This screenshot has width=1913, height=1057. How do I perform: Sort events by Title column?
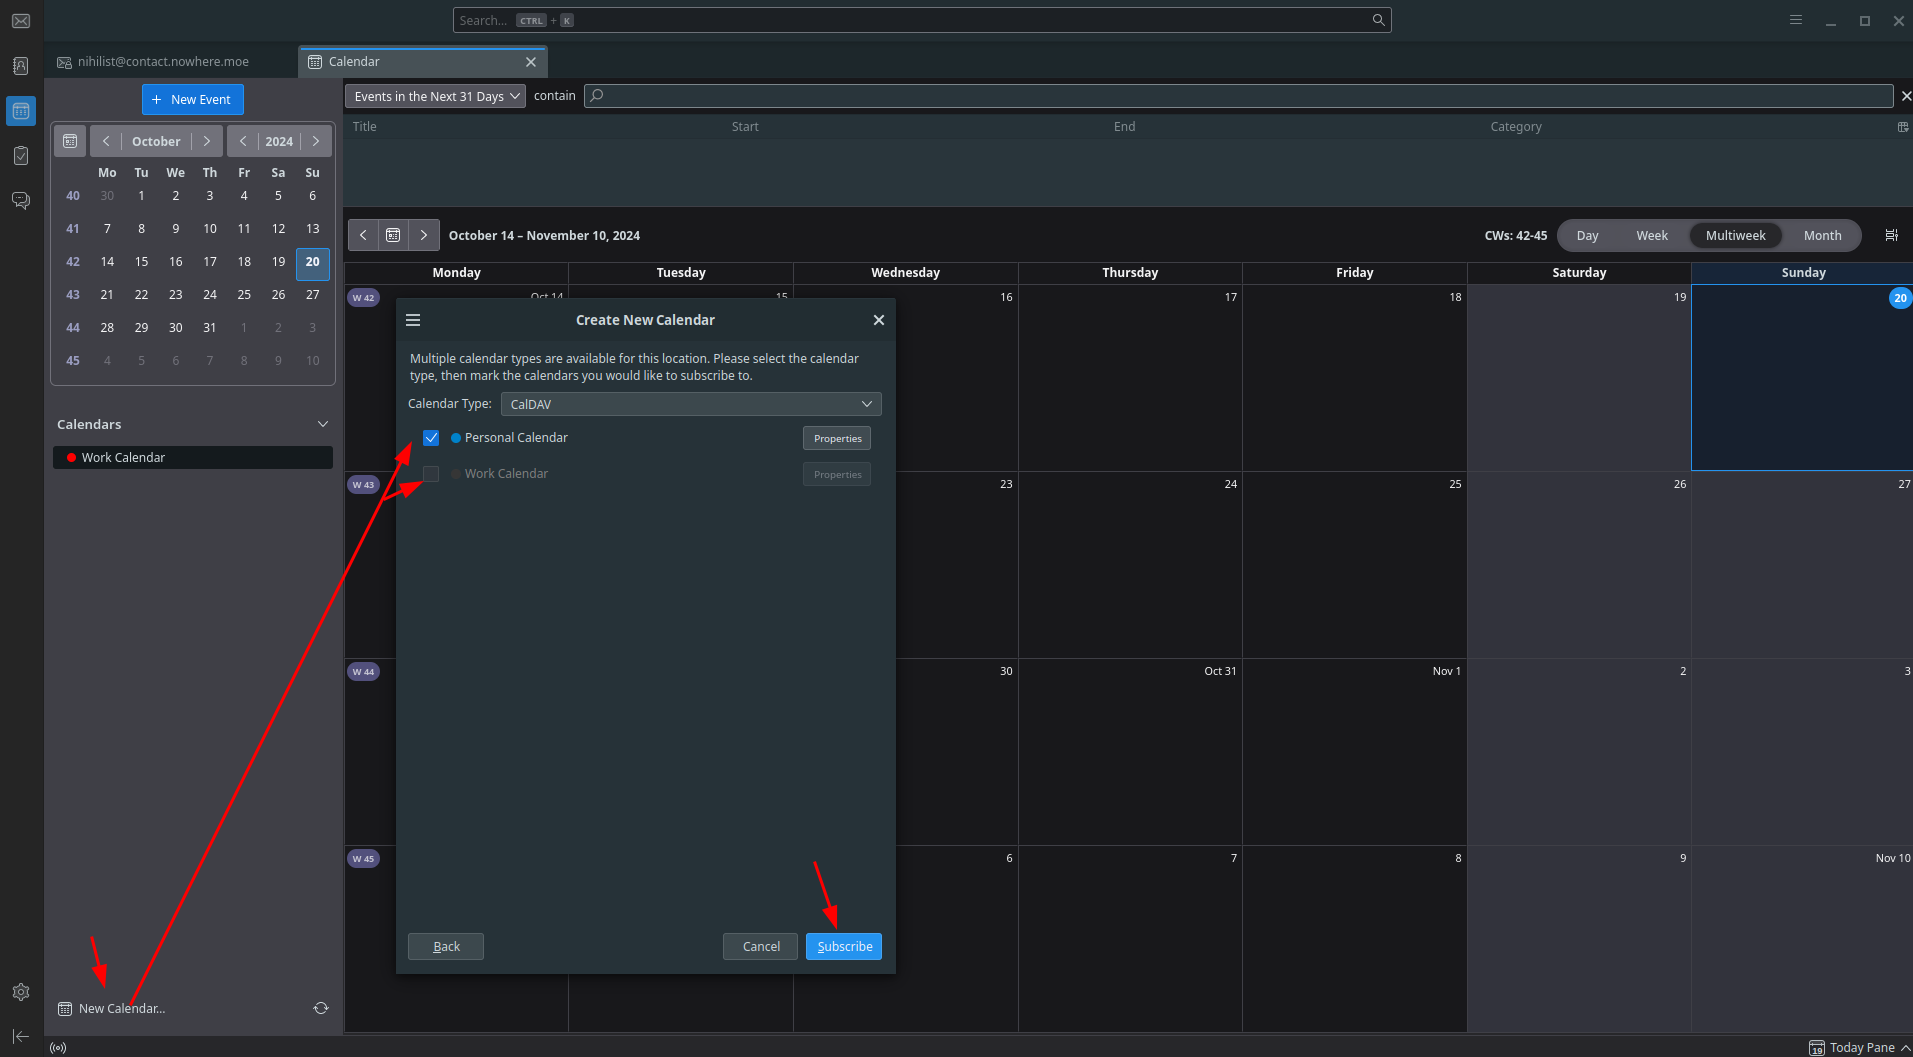[365, 127]
